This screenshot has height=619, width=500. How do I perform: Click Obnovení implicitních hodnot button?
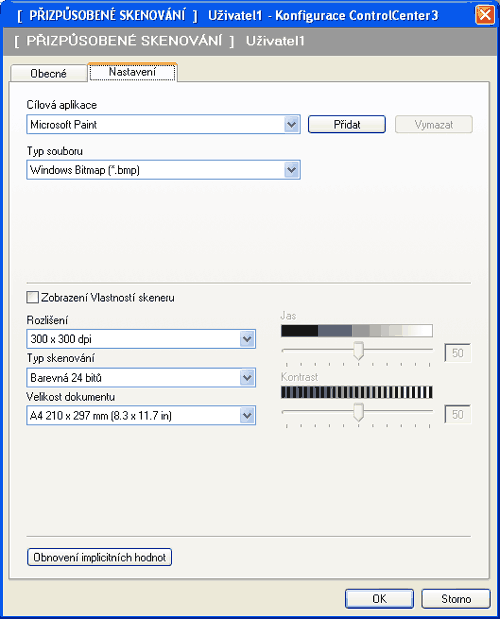click(x=99, y=557)
